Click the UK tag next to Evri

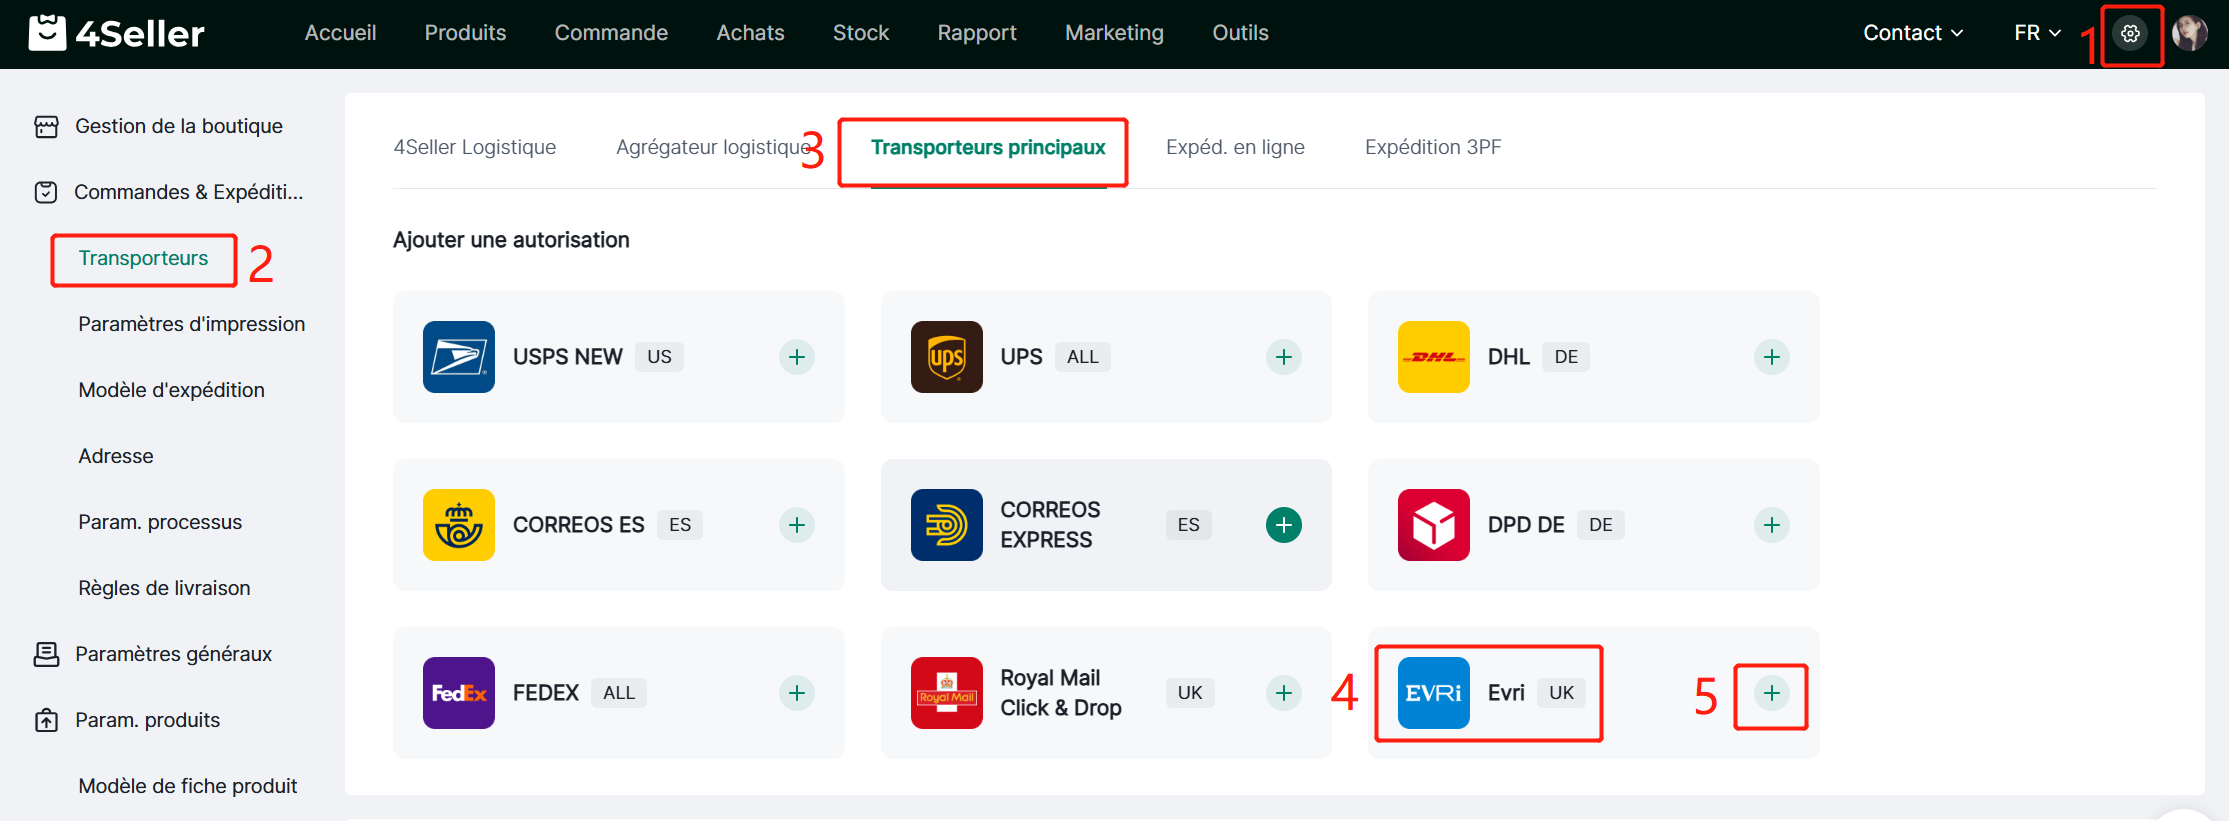click(x=1562, y=693)
